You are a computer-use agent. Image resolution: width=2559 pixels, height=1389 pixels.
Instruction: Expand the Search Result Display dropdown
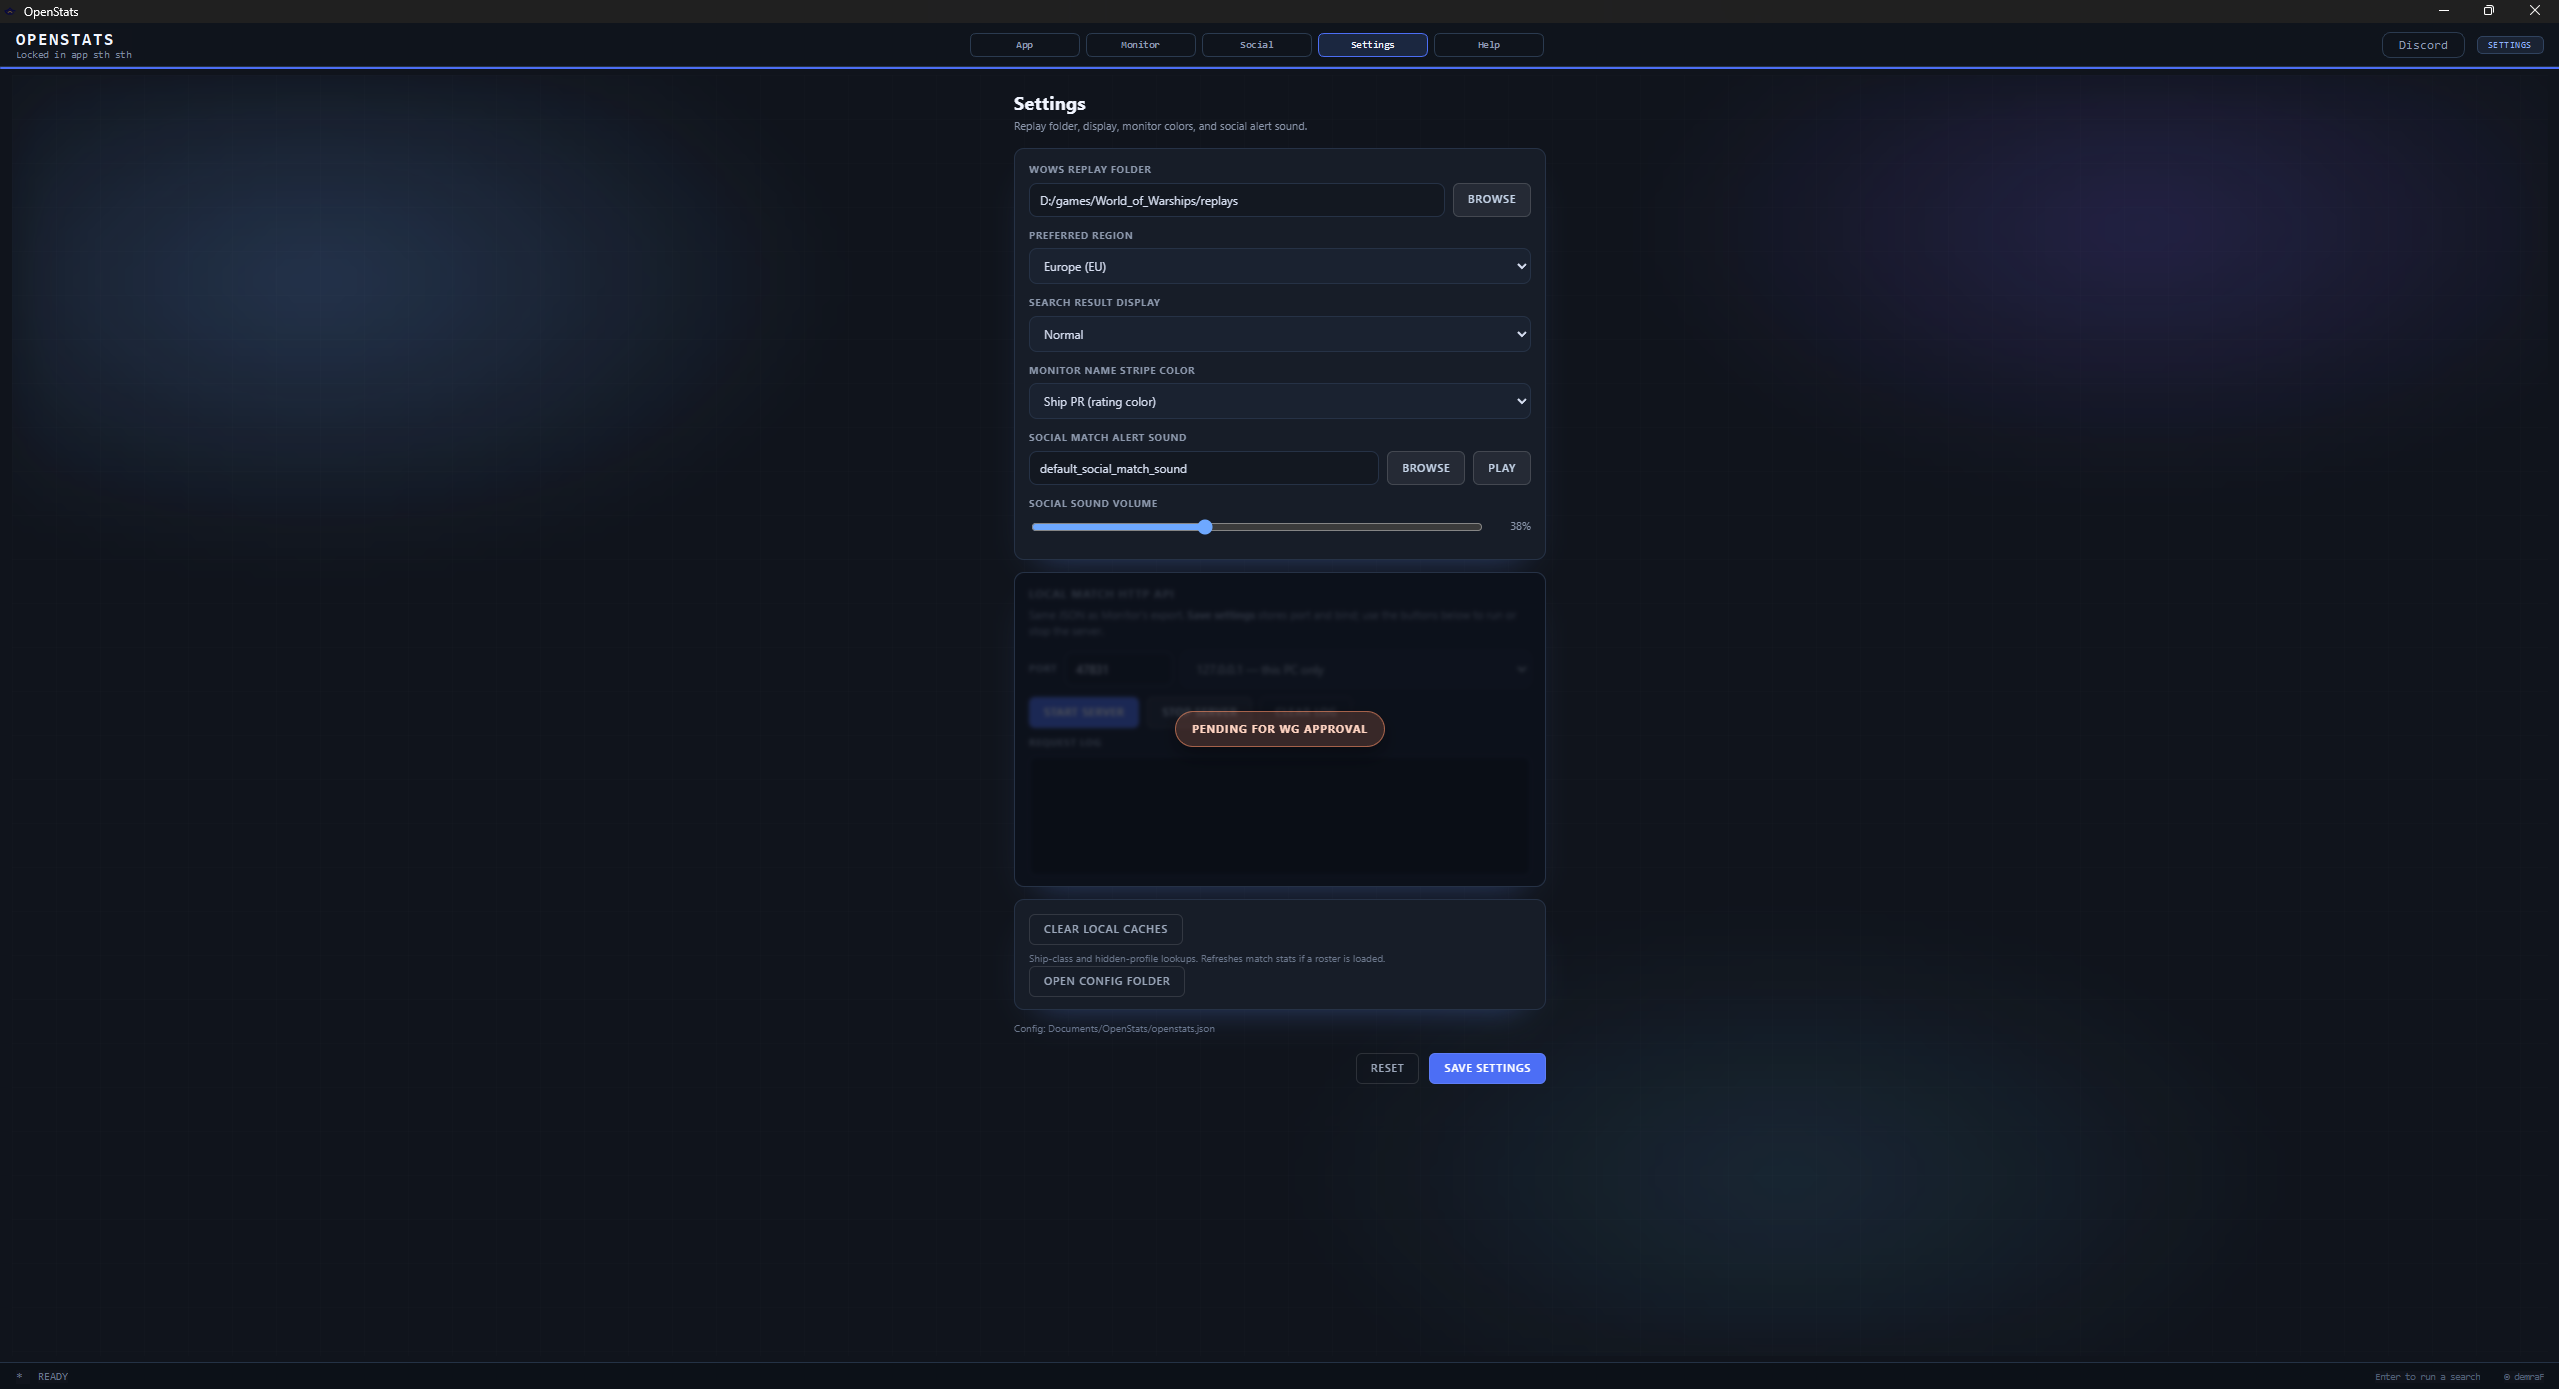point(1279,334)
